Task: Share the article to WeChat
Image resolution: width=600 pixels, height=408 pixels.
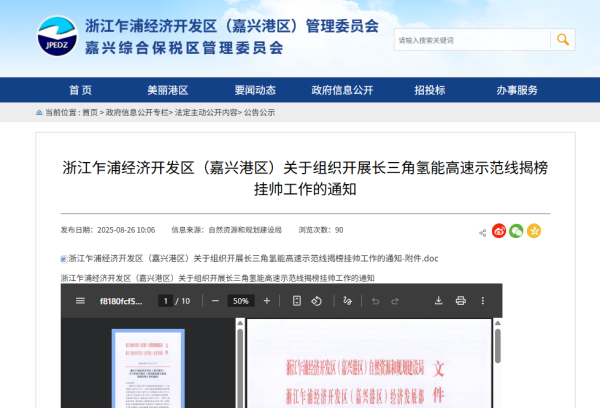Action: click(516, 231)
